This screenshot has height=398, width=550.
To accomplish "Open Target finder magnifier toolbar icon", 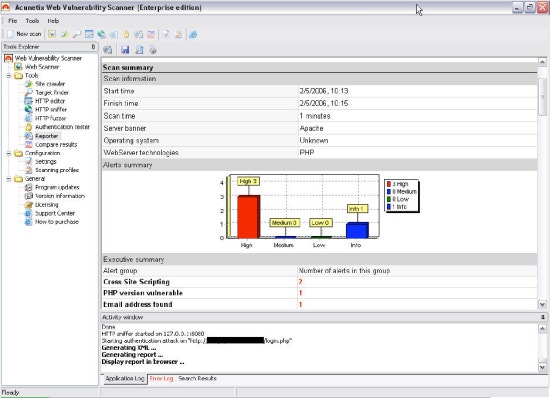I will [x=77, y=34].
